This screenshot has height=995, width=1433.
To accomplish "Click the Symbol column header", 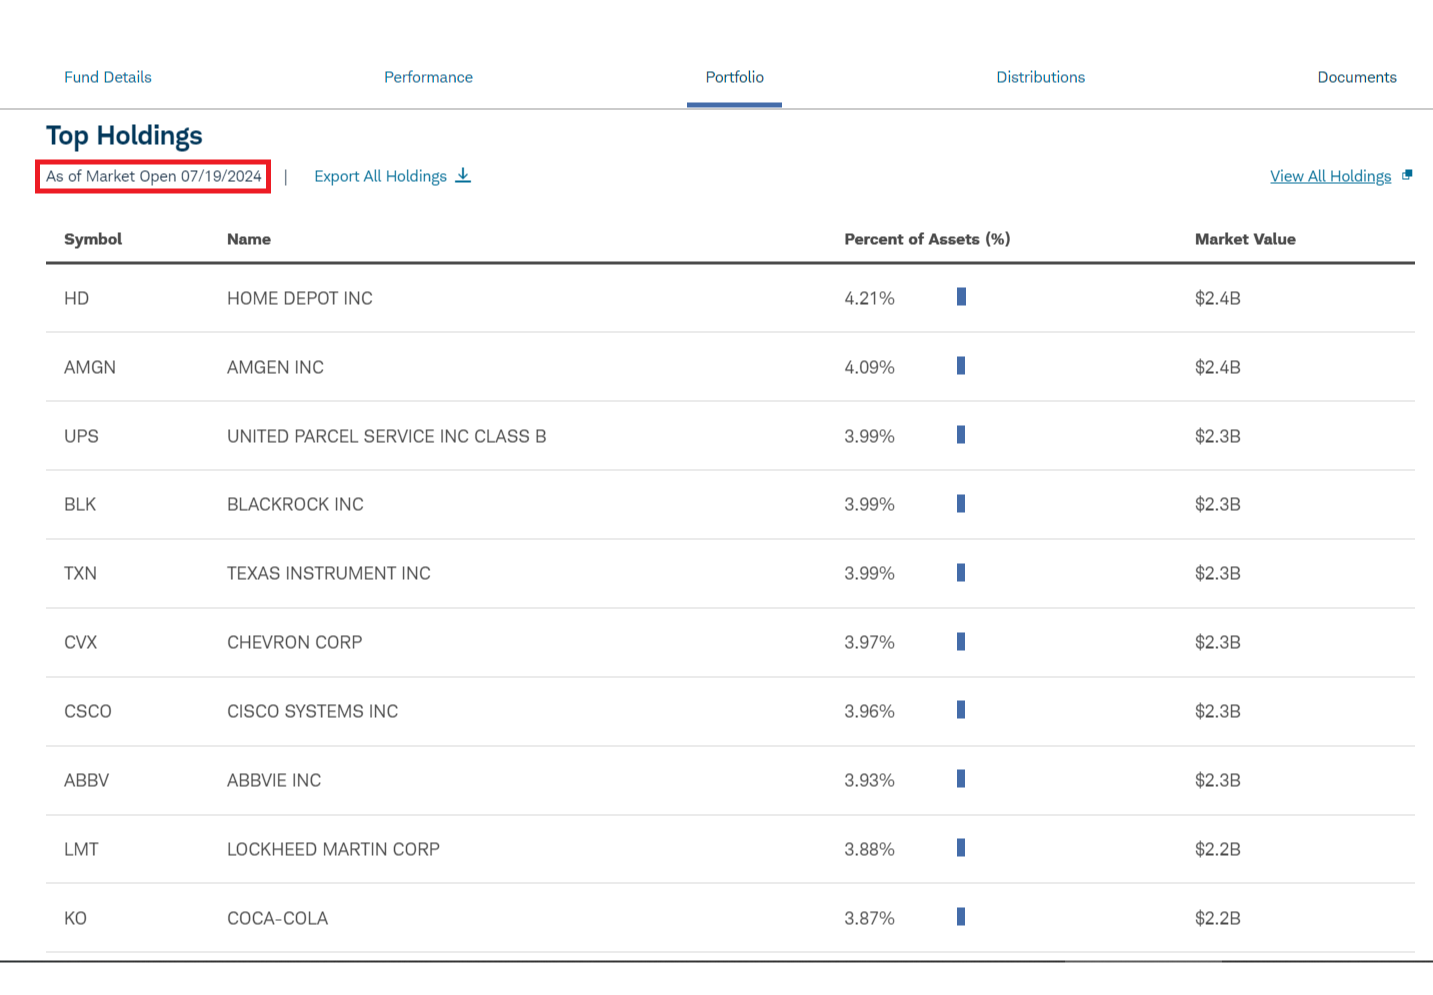I will (x=93, y=239).
